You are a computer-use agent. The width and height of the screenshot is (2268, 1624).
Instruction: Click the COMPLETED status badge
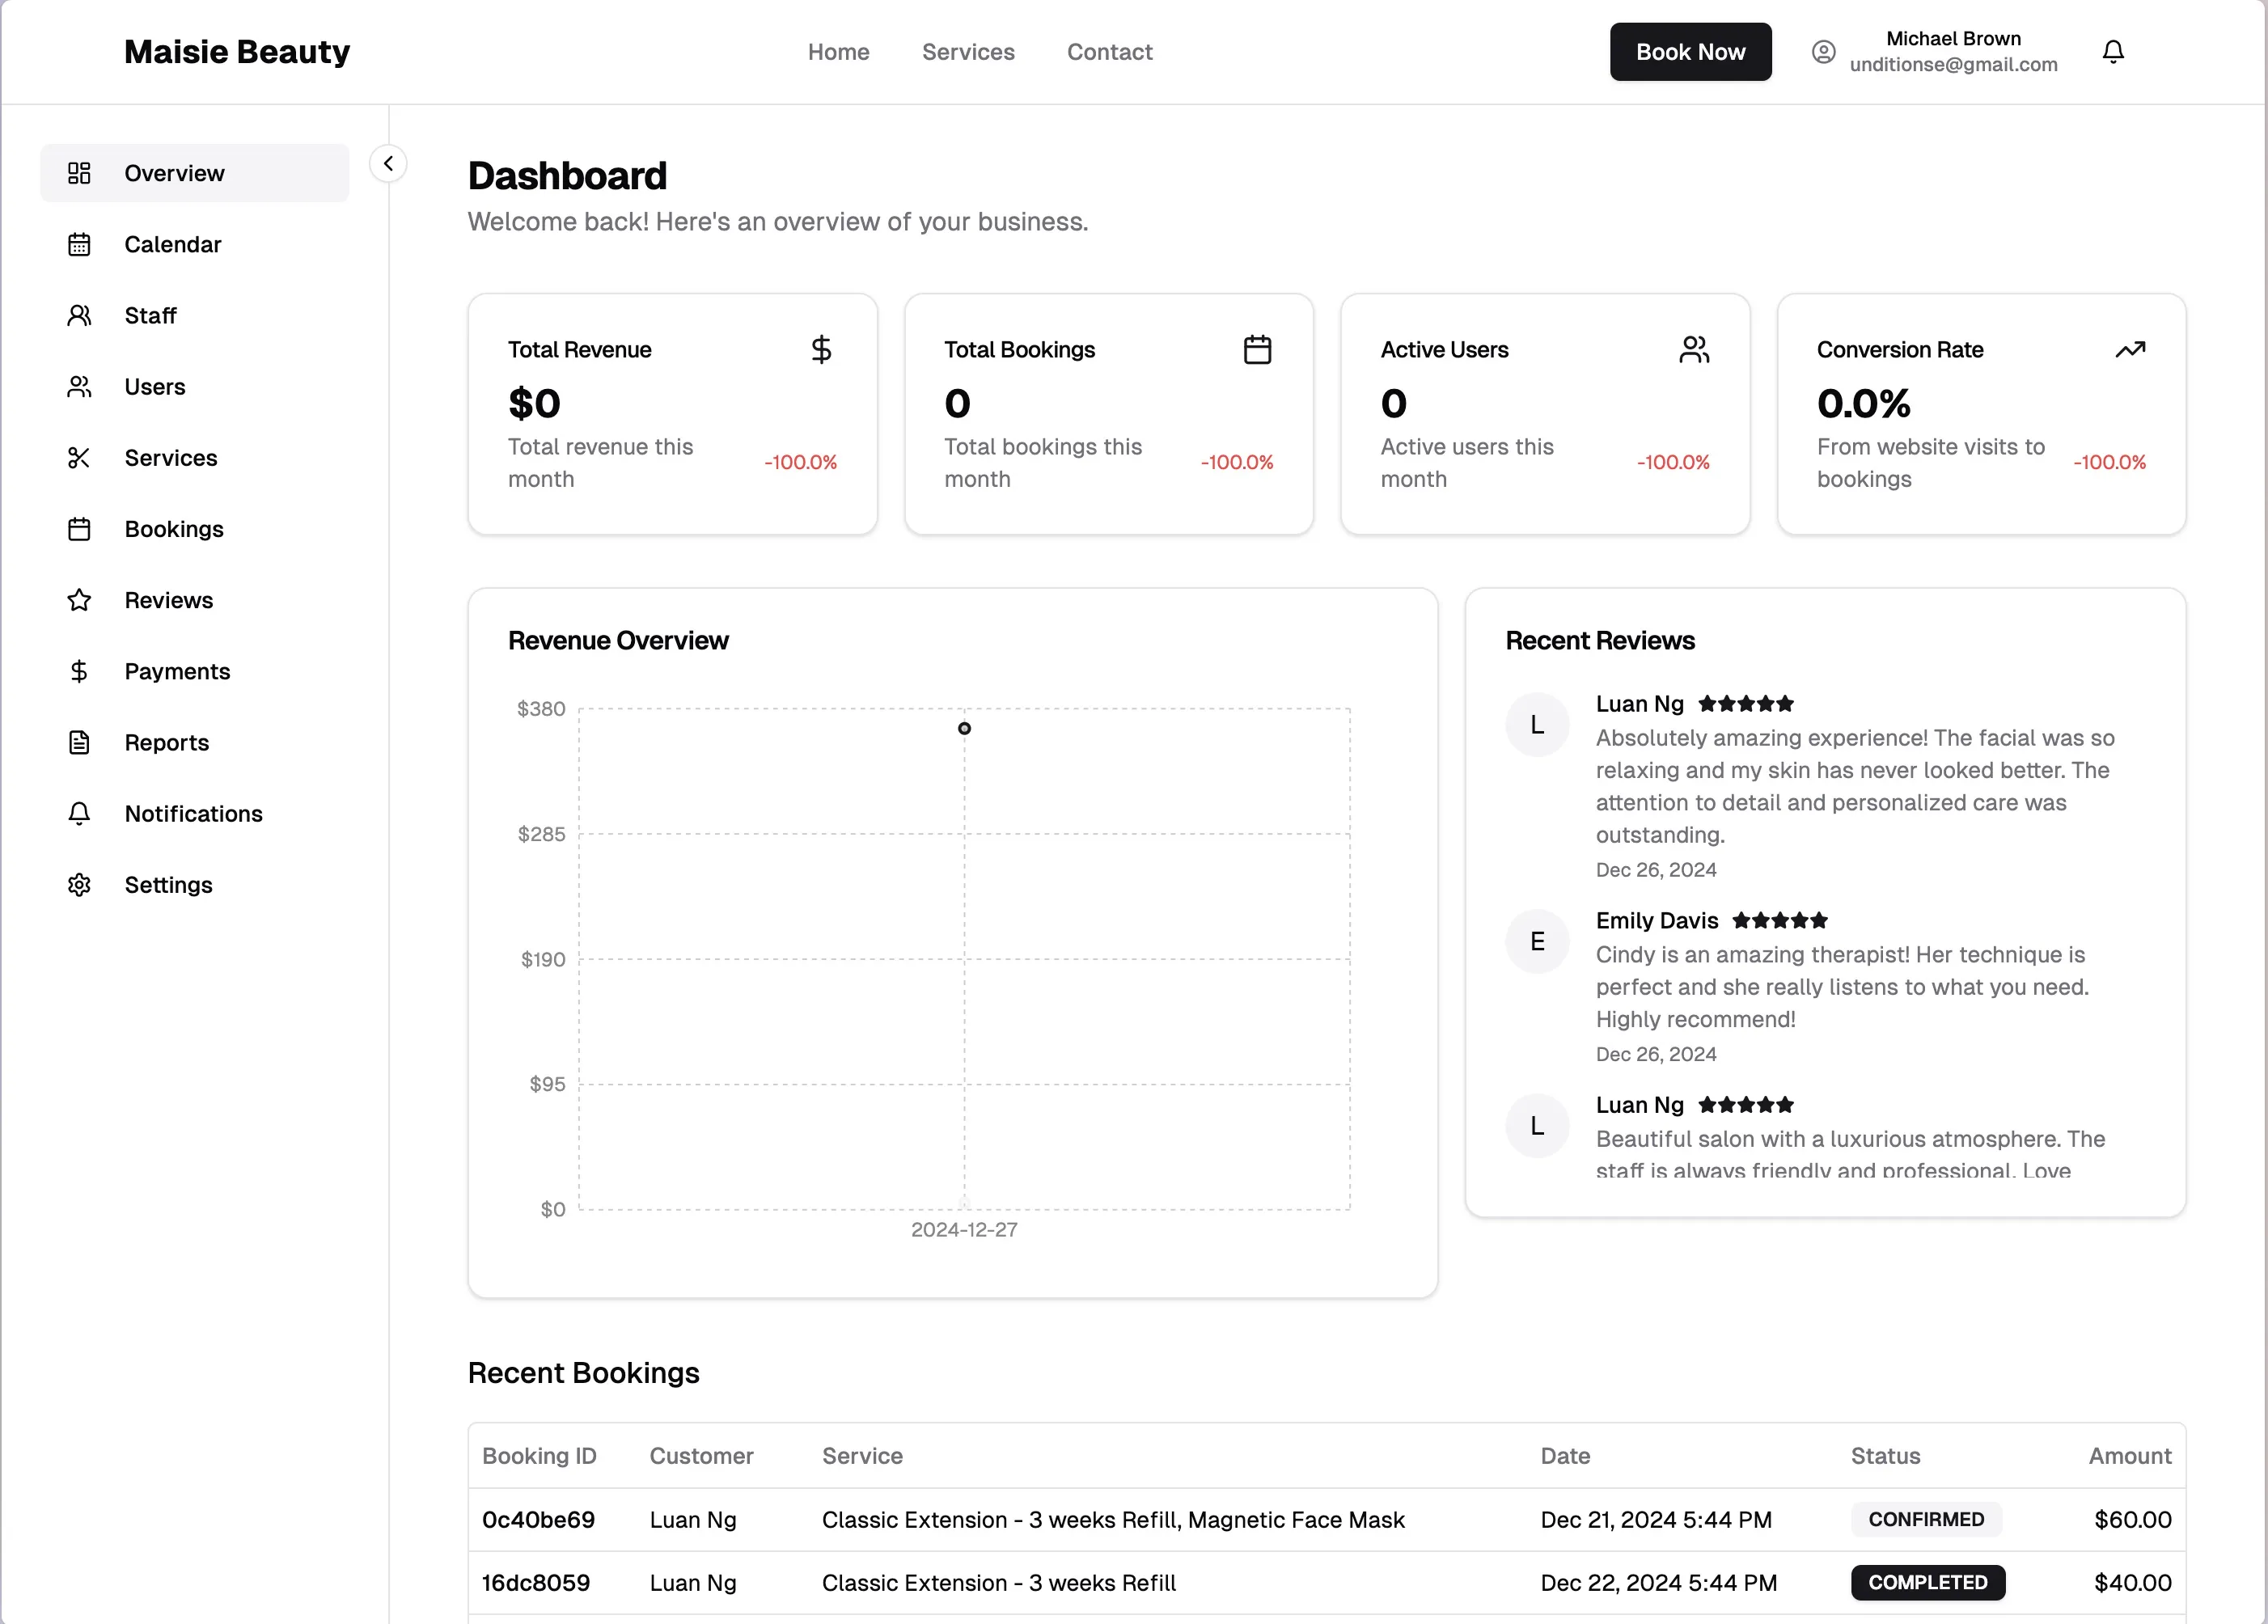coord(1927,1582)
